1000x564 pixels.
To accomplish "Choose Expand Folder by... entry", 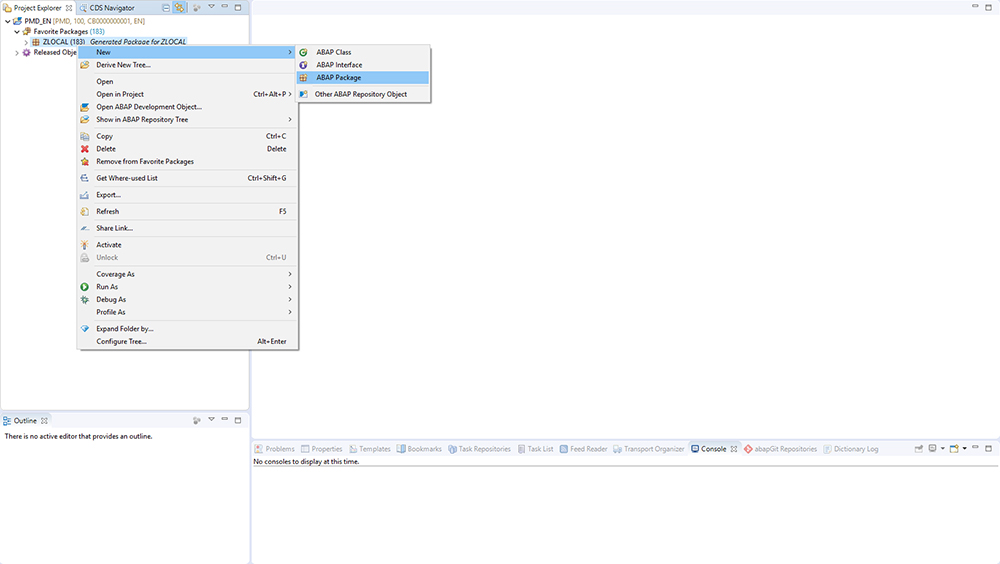I will (187, 329).
